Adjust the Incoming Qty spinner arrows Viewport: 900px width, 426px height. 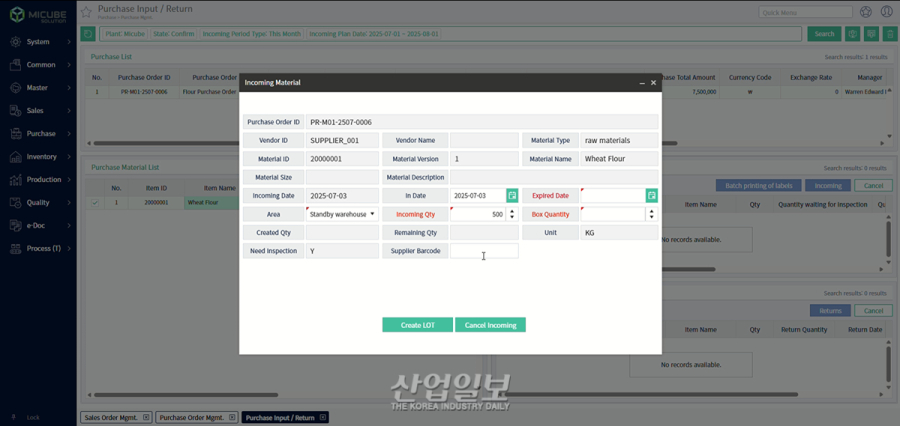click(x=512, y=214)
